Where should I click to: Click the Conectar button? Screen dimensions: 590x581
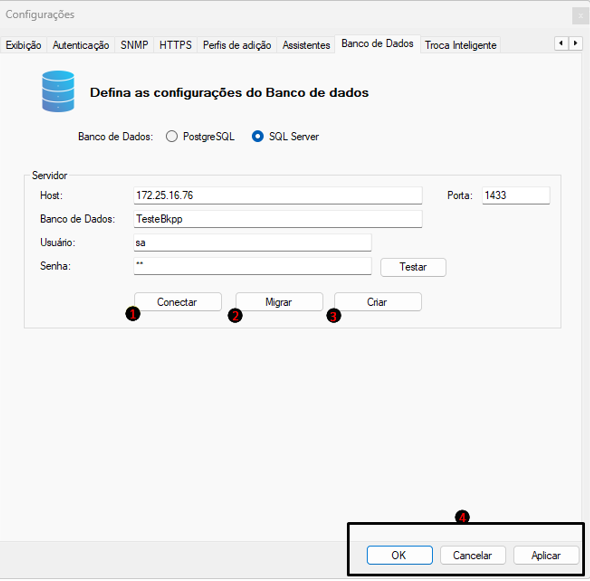pos(178,302)
